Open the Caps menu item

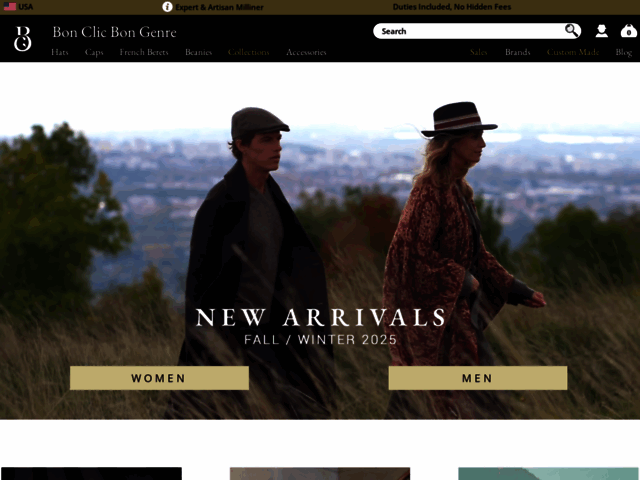94,52
